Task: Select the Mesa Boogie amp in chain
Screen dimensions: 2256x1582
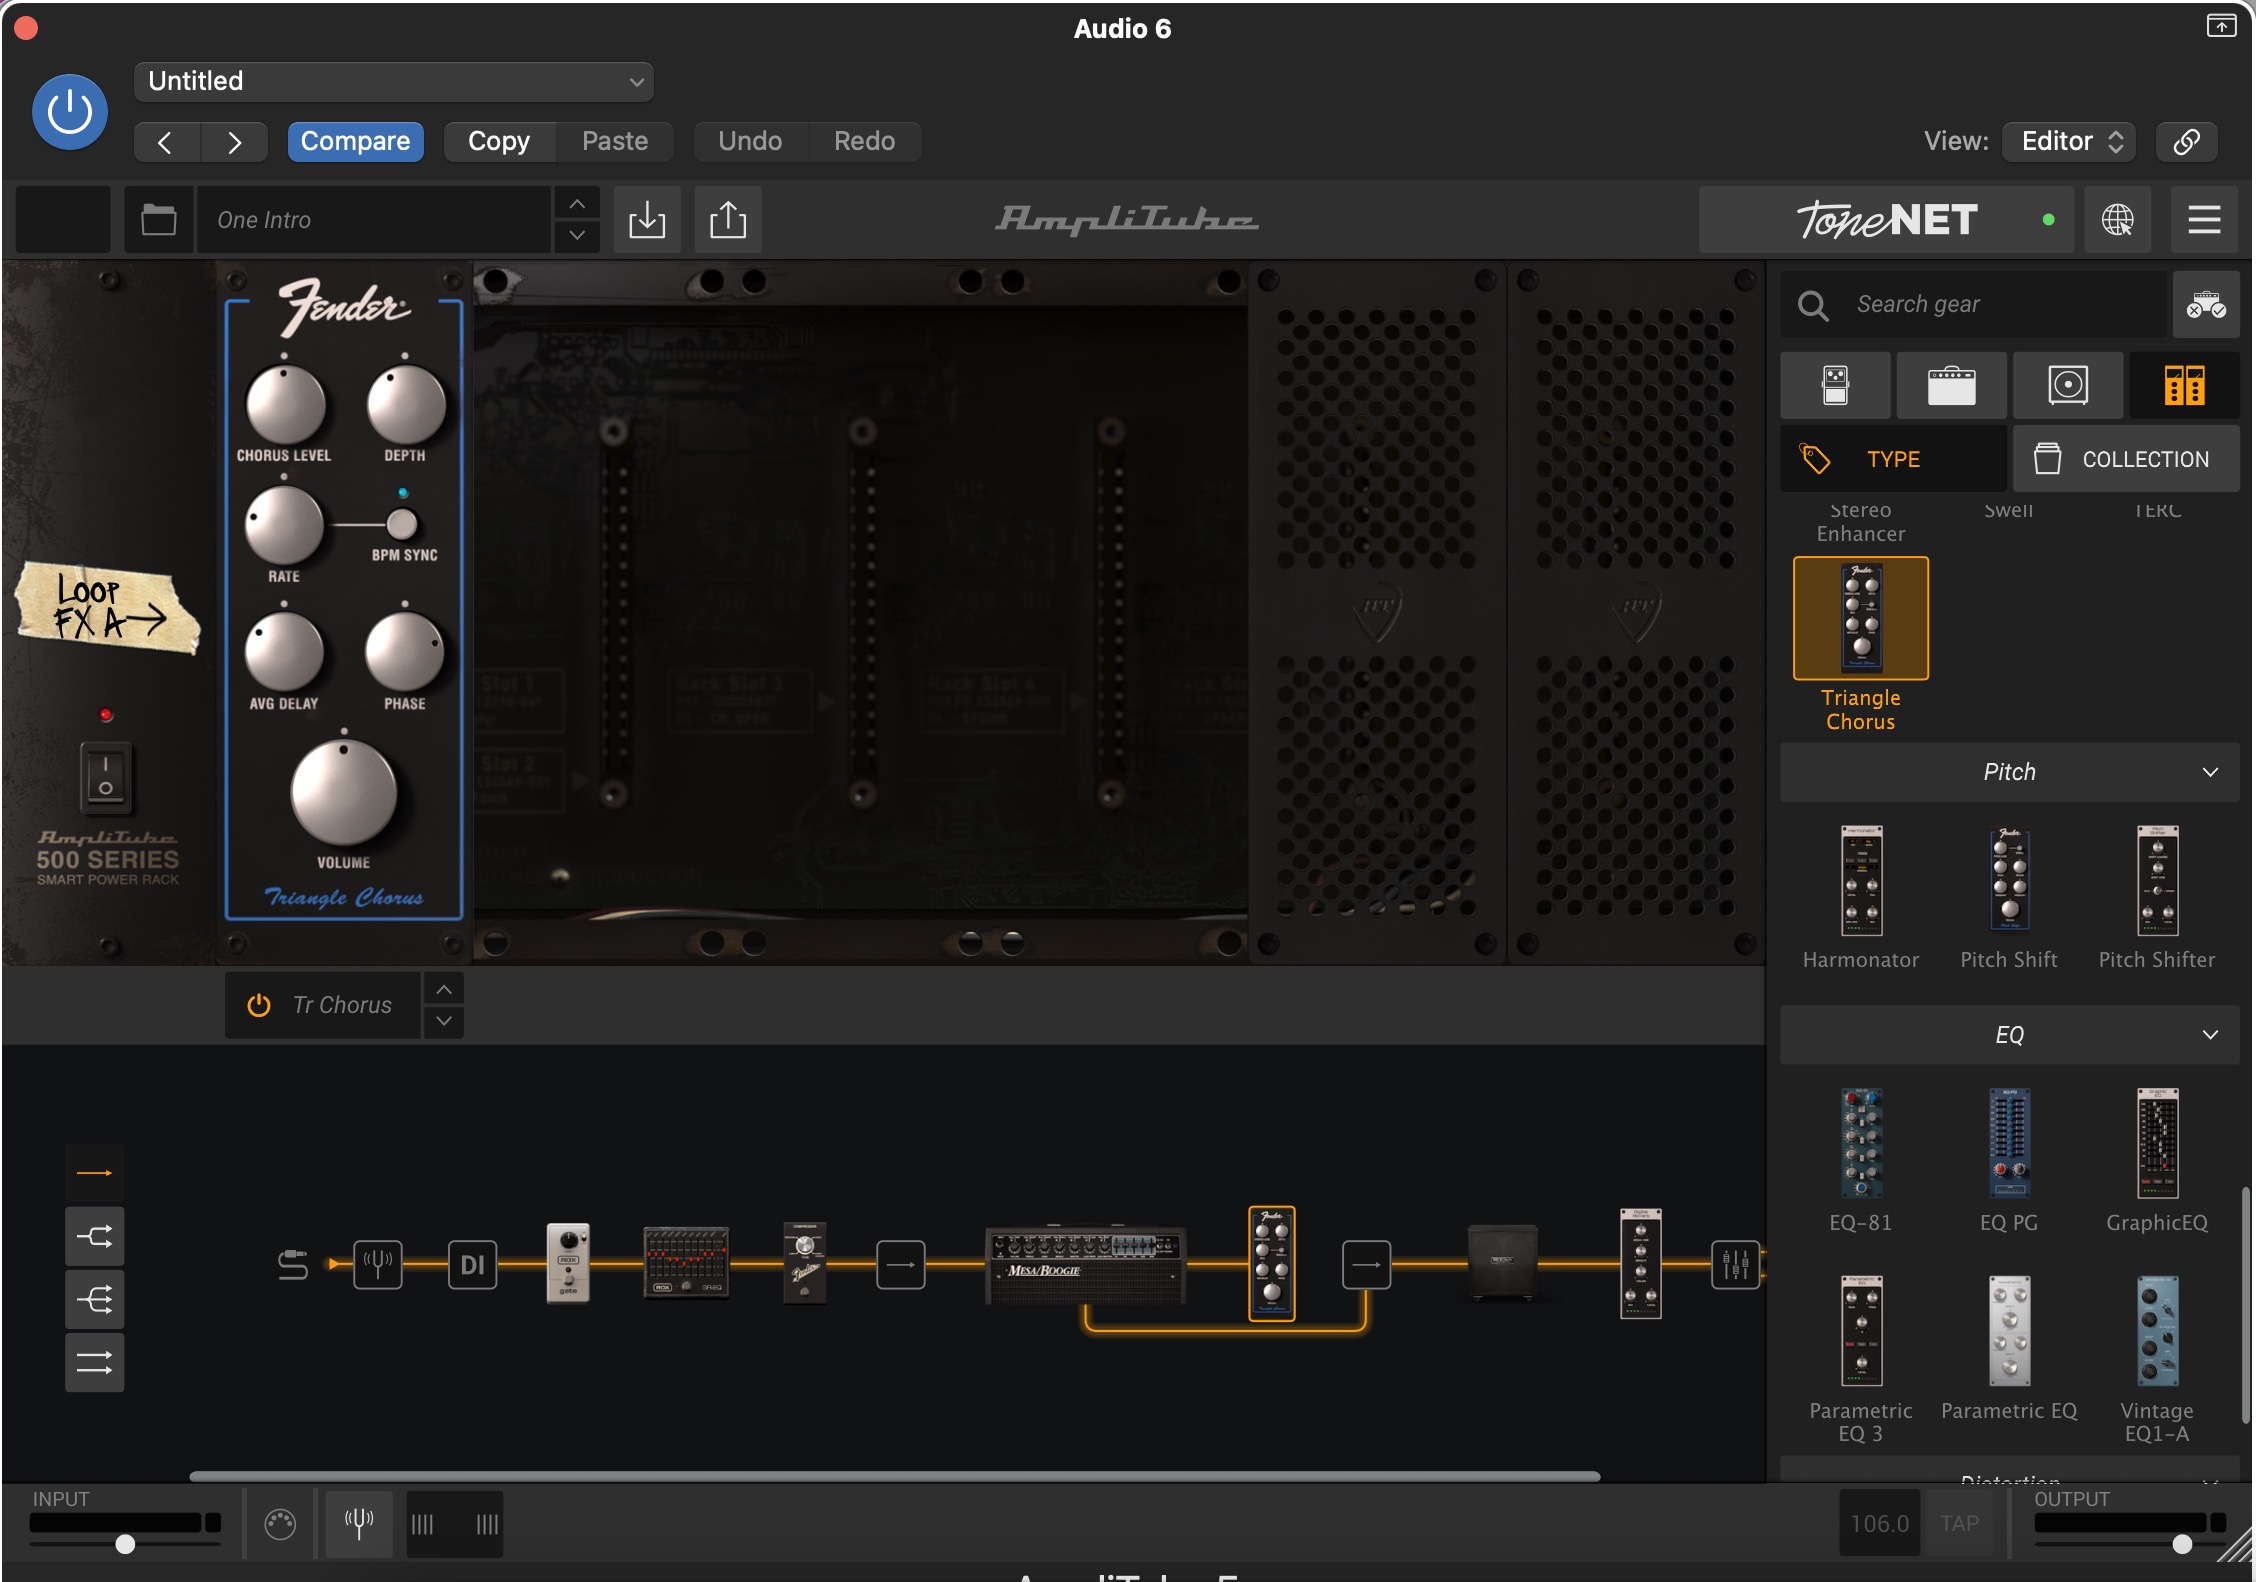Action: point(1086,1266)
